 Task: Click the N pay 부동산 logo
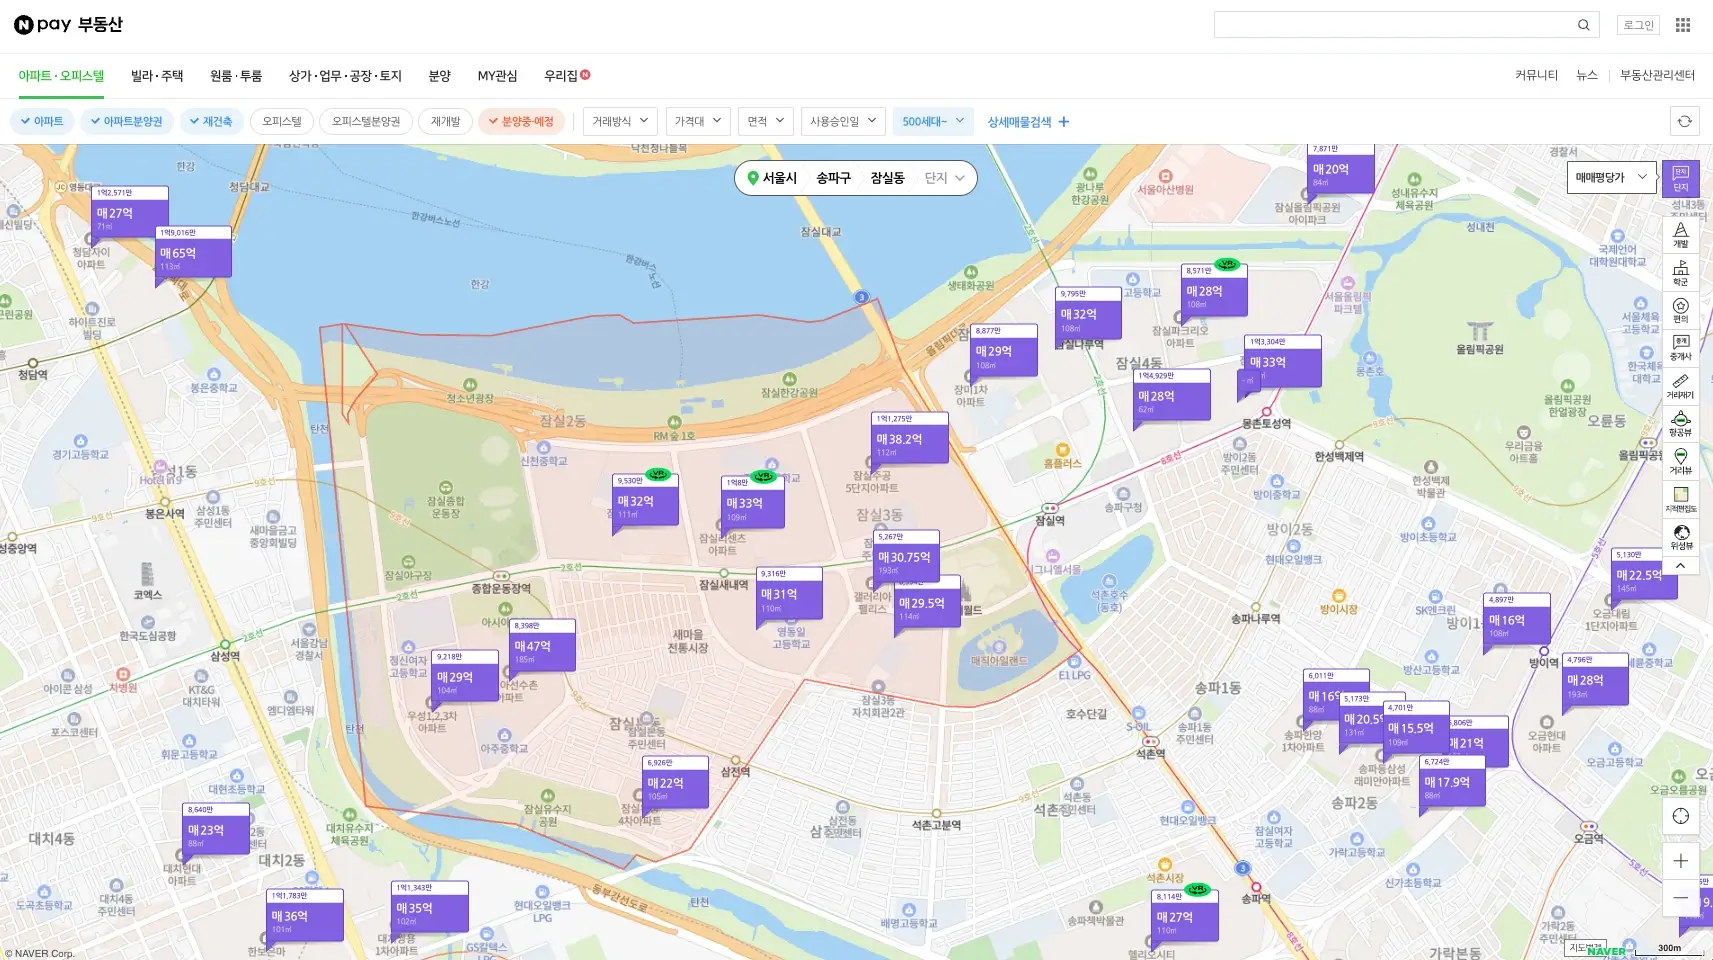[x=68, y=25]
